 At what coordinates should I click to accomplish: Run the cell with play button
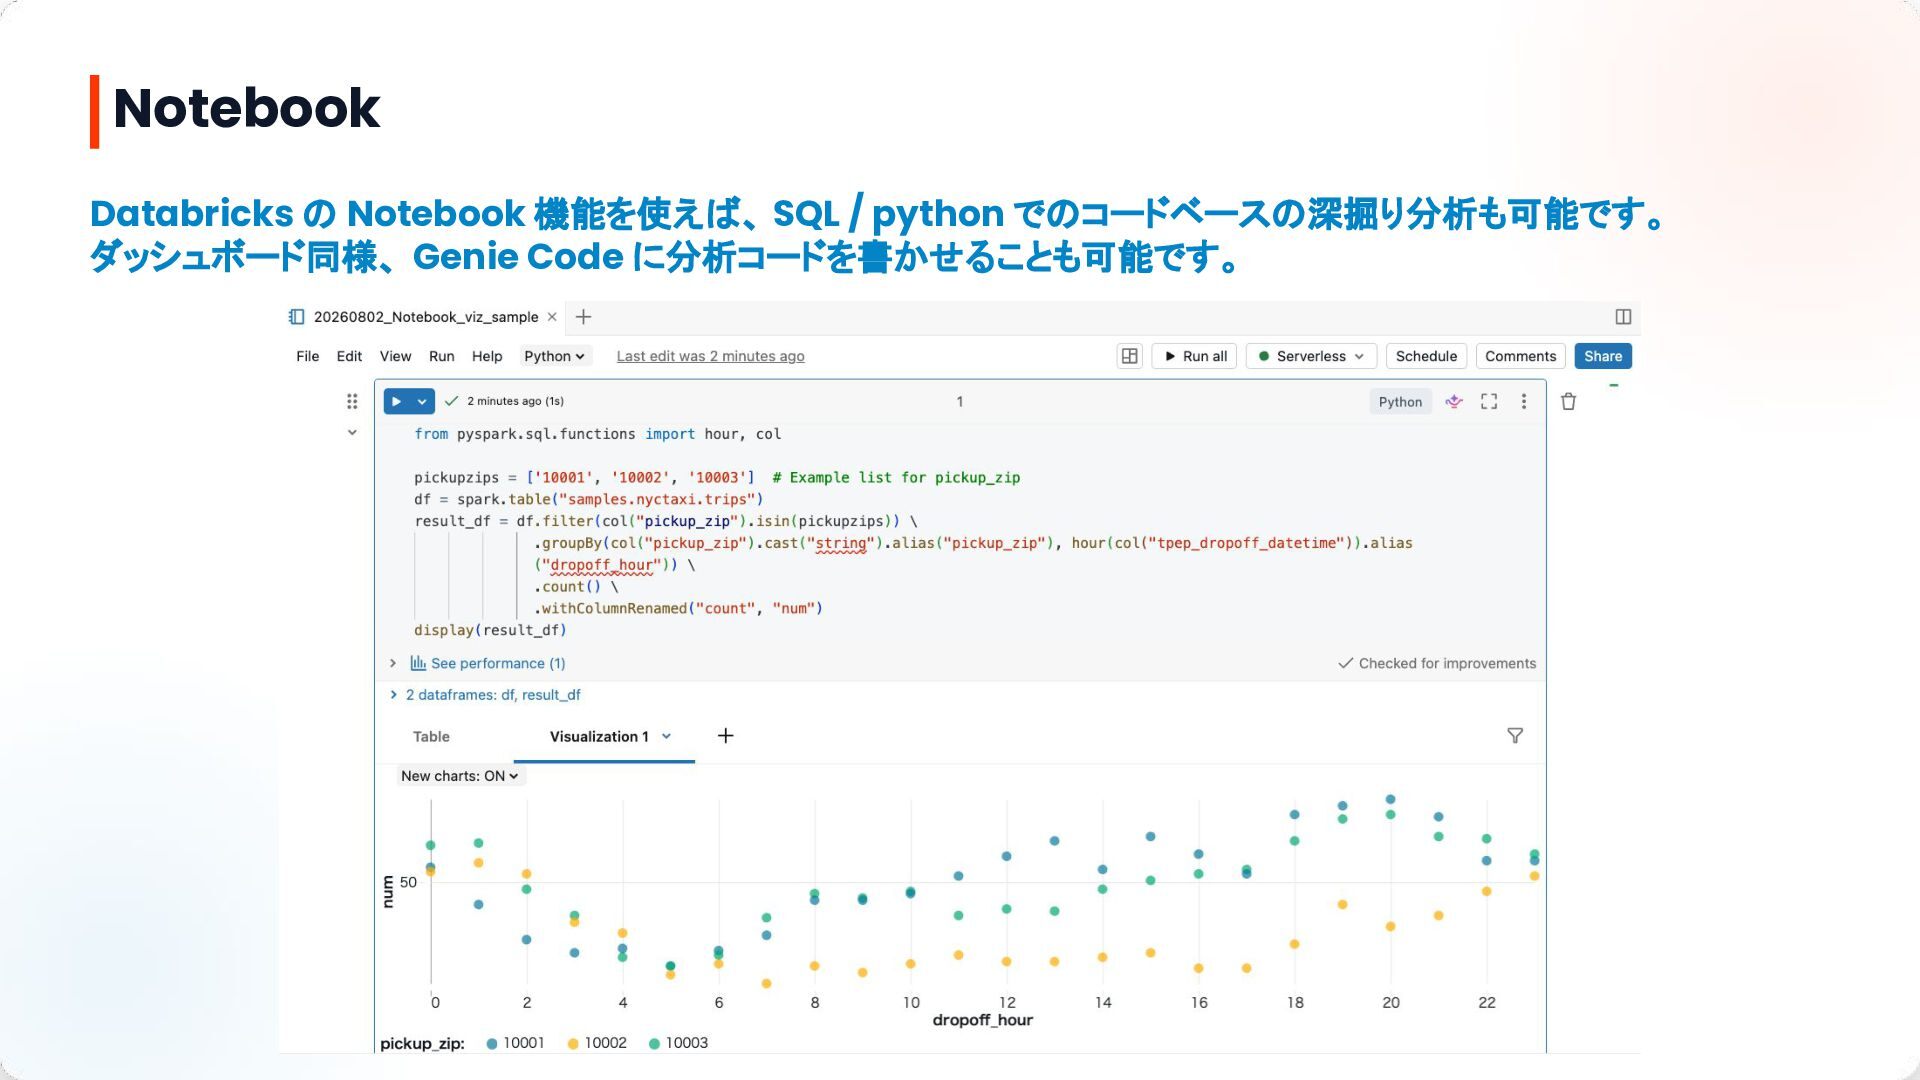[397, 401]
